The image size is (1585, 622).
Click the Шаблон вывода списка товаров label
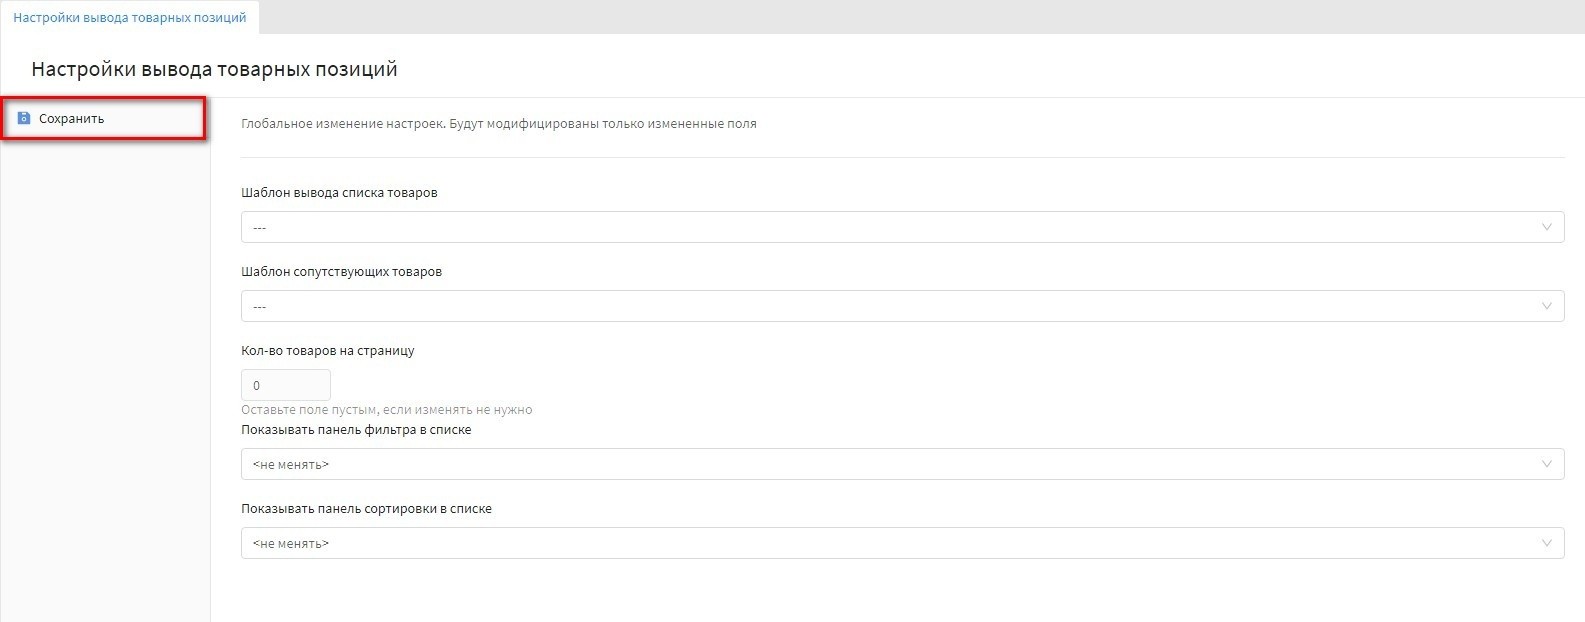coord(339,192)
